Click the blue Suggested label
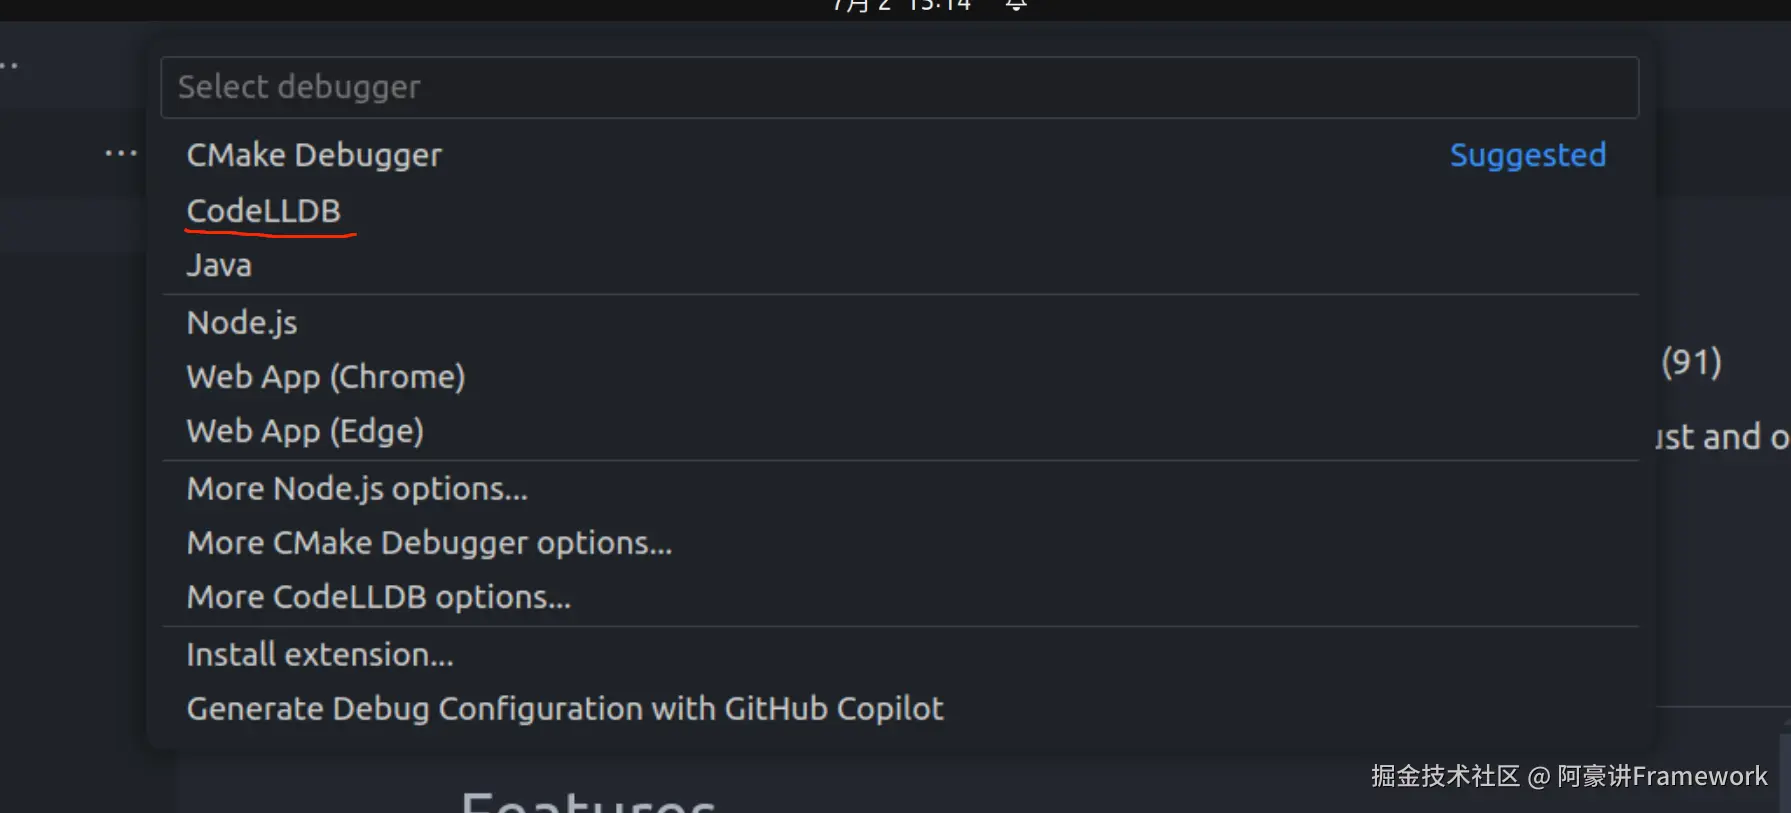1791x813 pixels. tap(1527, 156)
